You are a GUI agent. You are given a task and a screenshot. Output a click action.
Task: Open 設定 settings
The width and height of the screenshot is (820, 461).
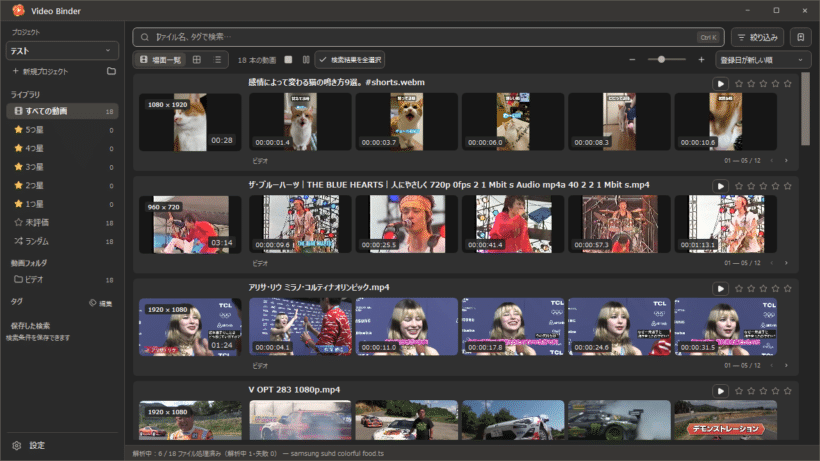pos(29,445)
